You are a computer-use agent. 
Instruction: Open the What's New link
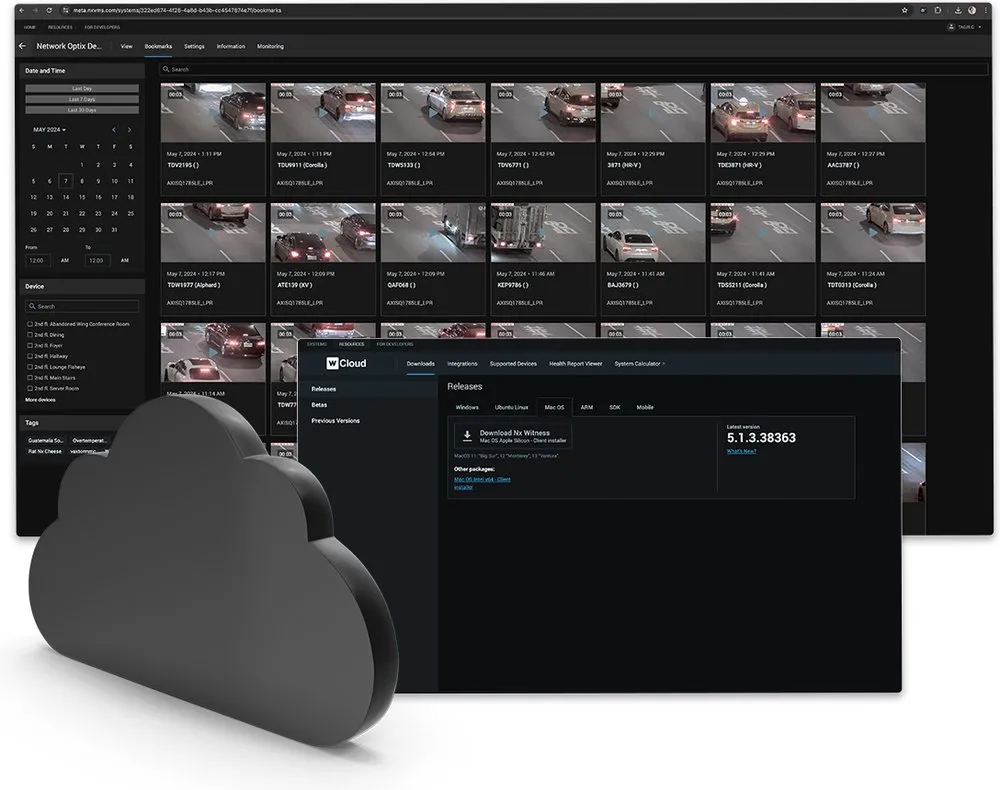click(x=741, y=451)
